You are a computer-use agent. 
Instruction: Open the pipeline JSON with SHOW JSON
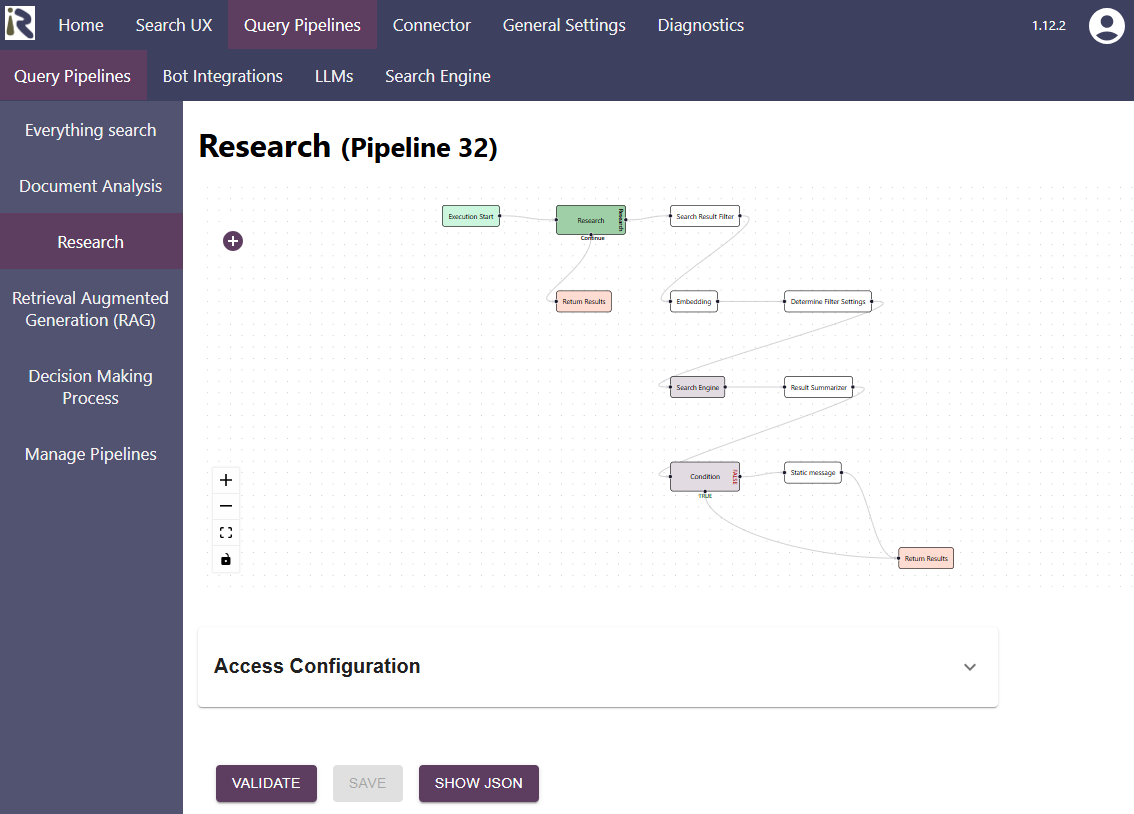pos(478,783)
